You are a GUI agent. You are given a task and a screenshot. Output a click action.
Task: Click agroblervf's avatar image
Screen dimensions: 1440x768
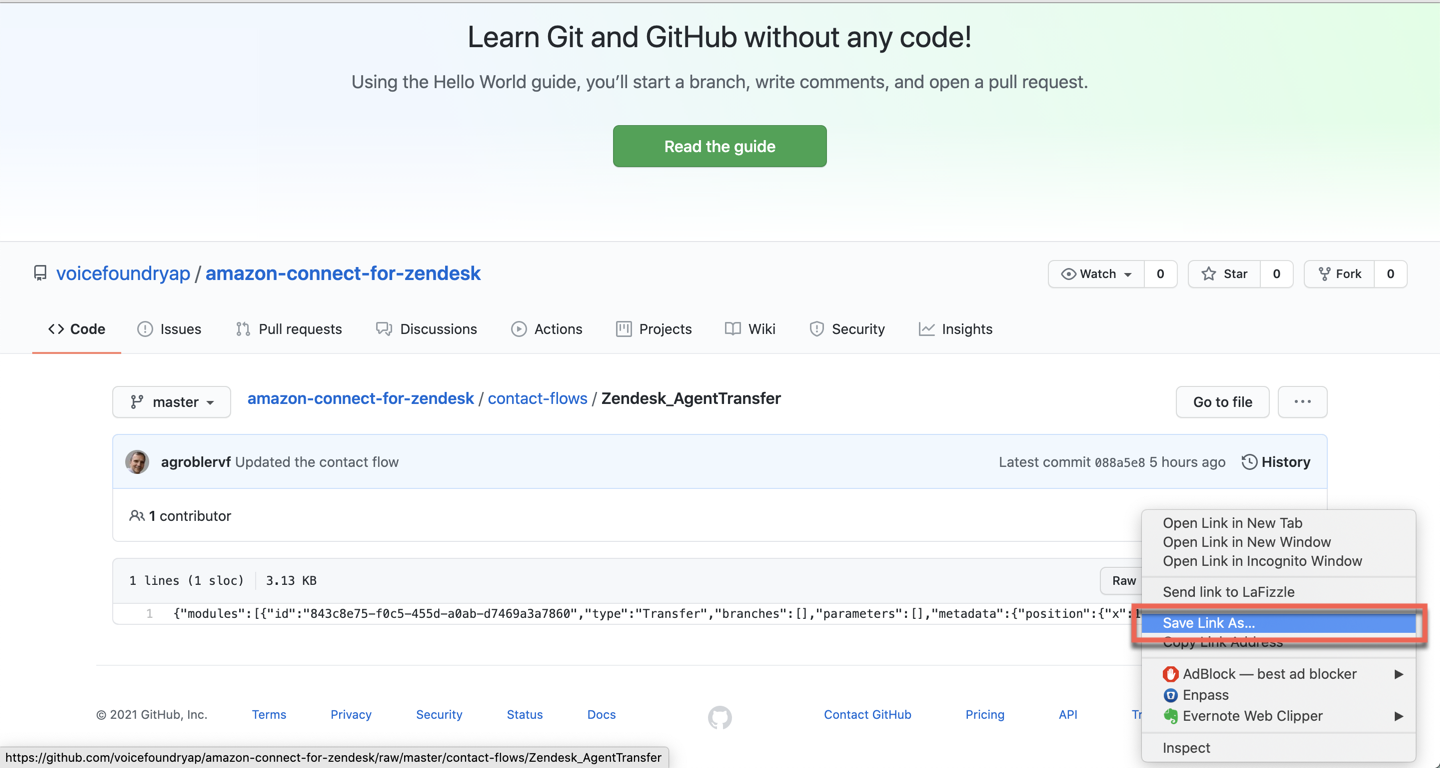(x=137, y=462)
